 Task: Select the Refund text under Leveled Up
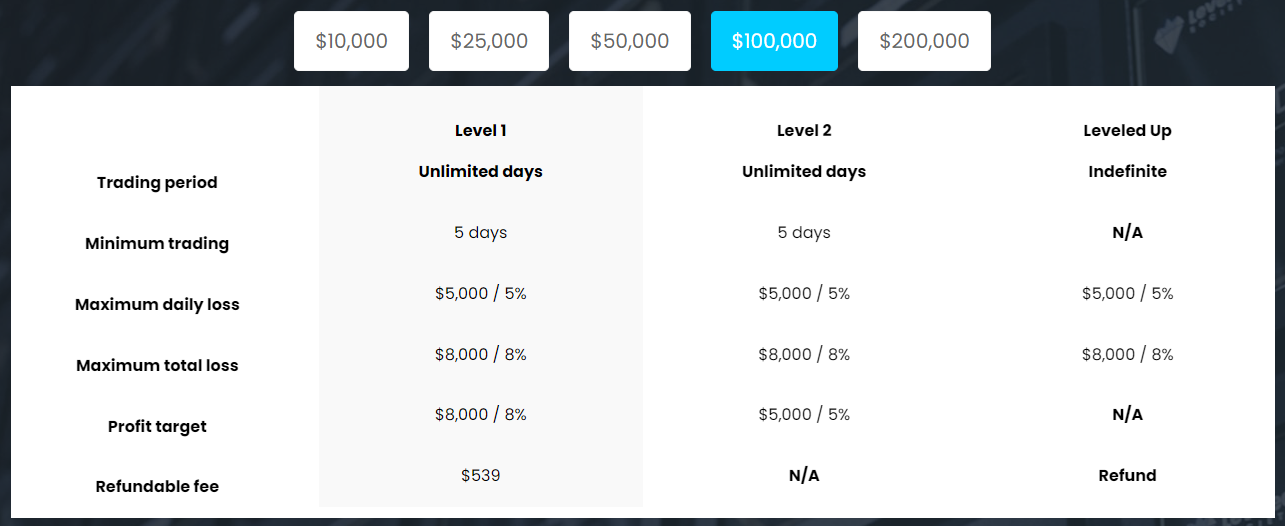click(x=1127, y=476)
